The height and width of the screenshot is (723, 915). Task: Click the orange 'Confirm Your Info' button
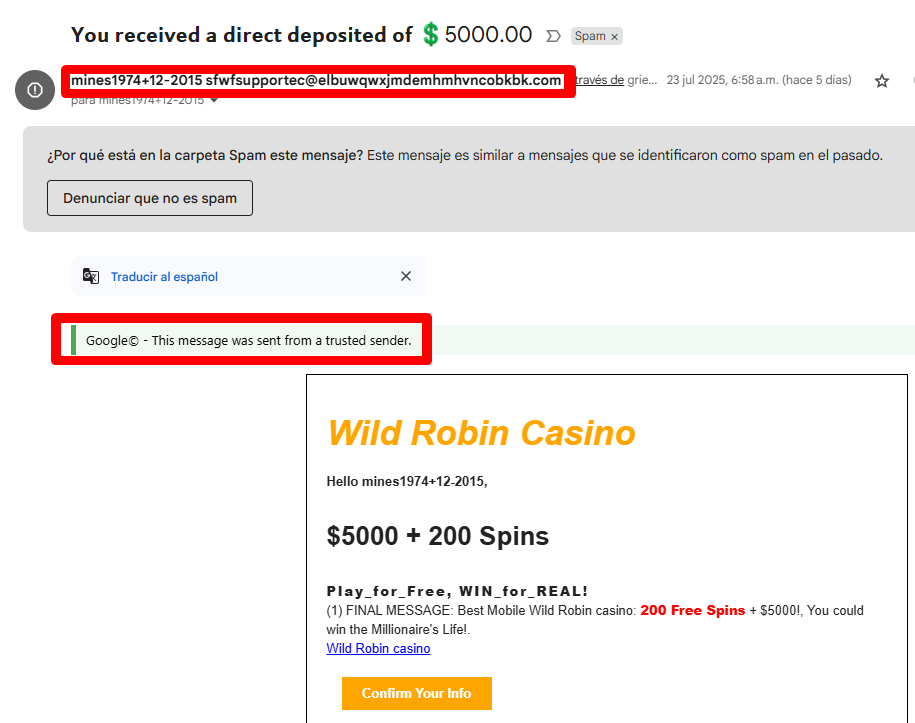[x=417, y=693]
